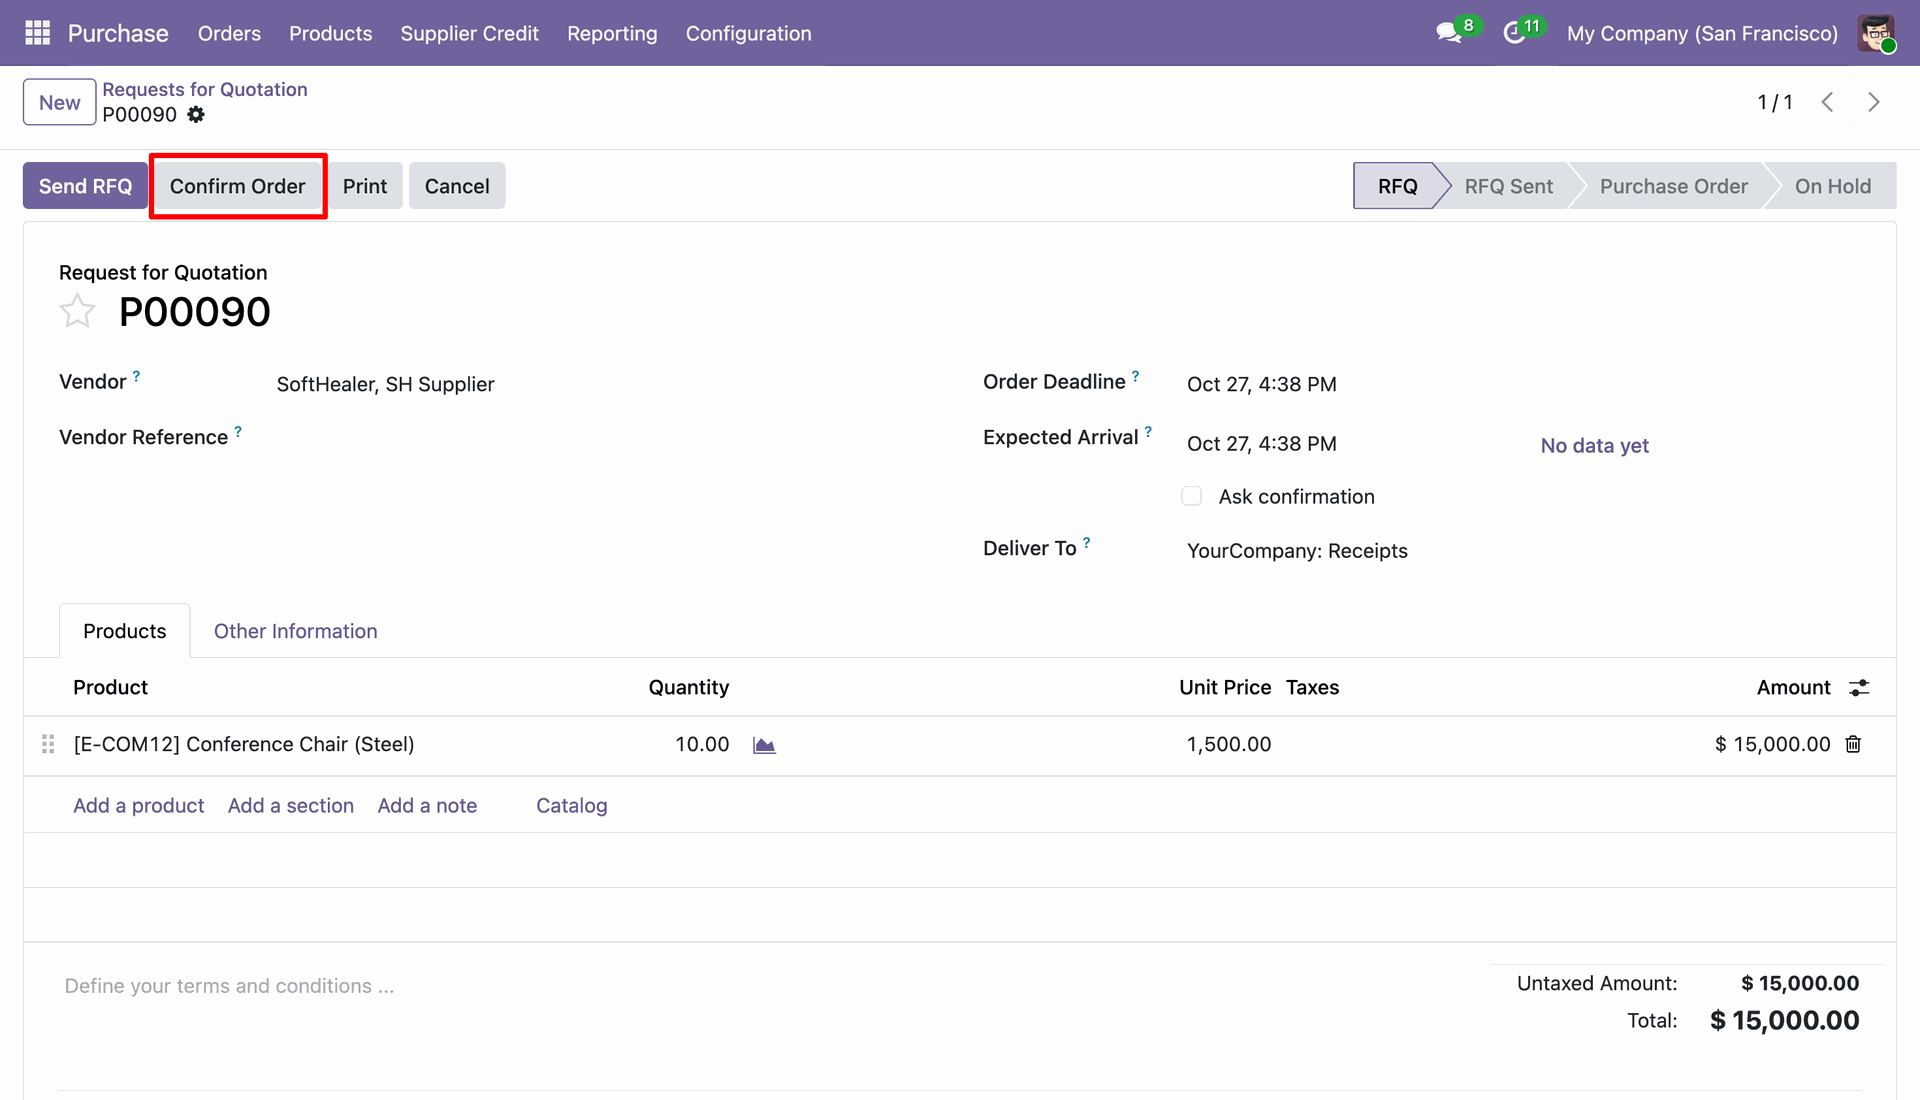The image size is (1920, 1100).
Task: Click the Send RFQ button
Action: [x=85, y=186]
